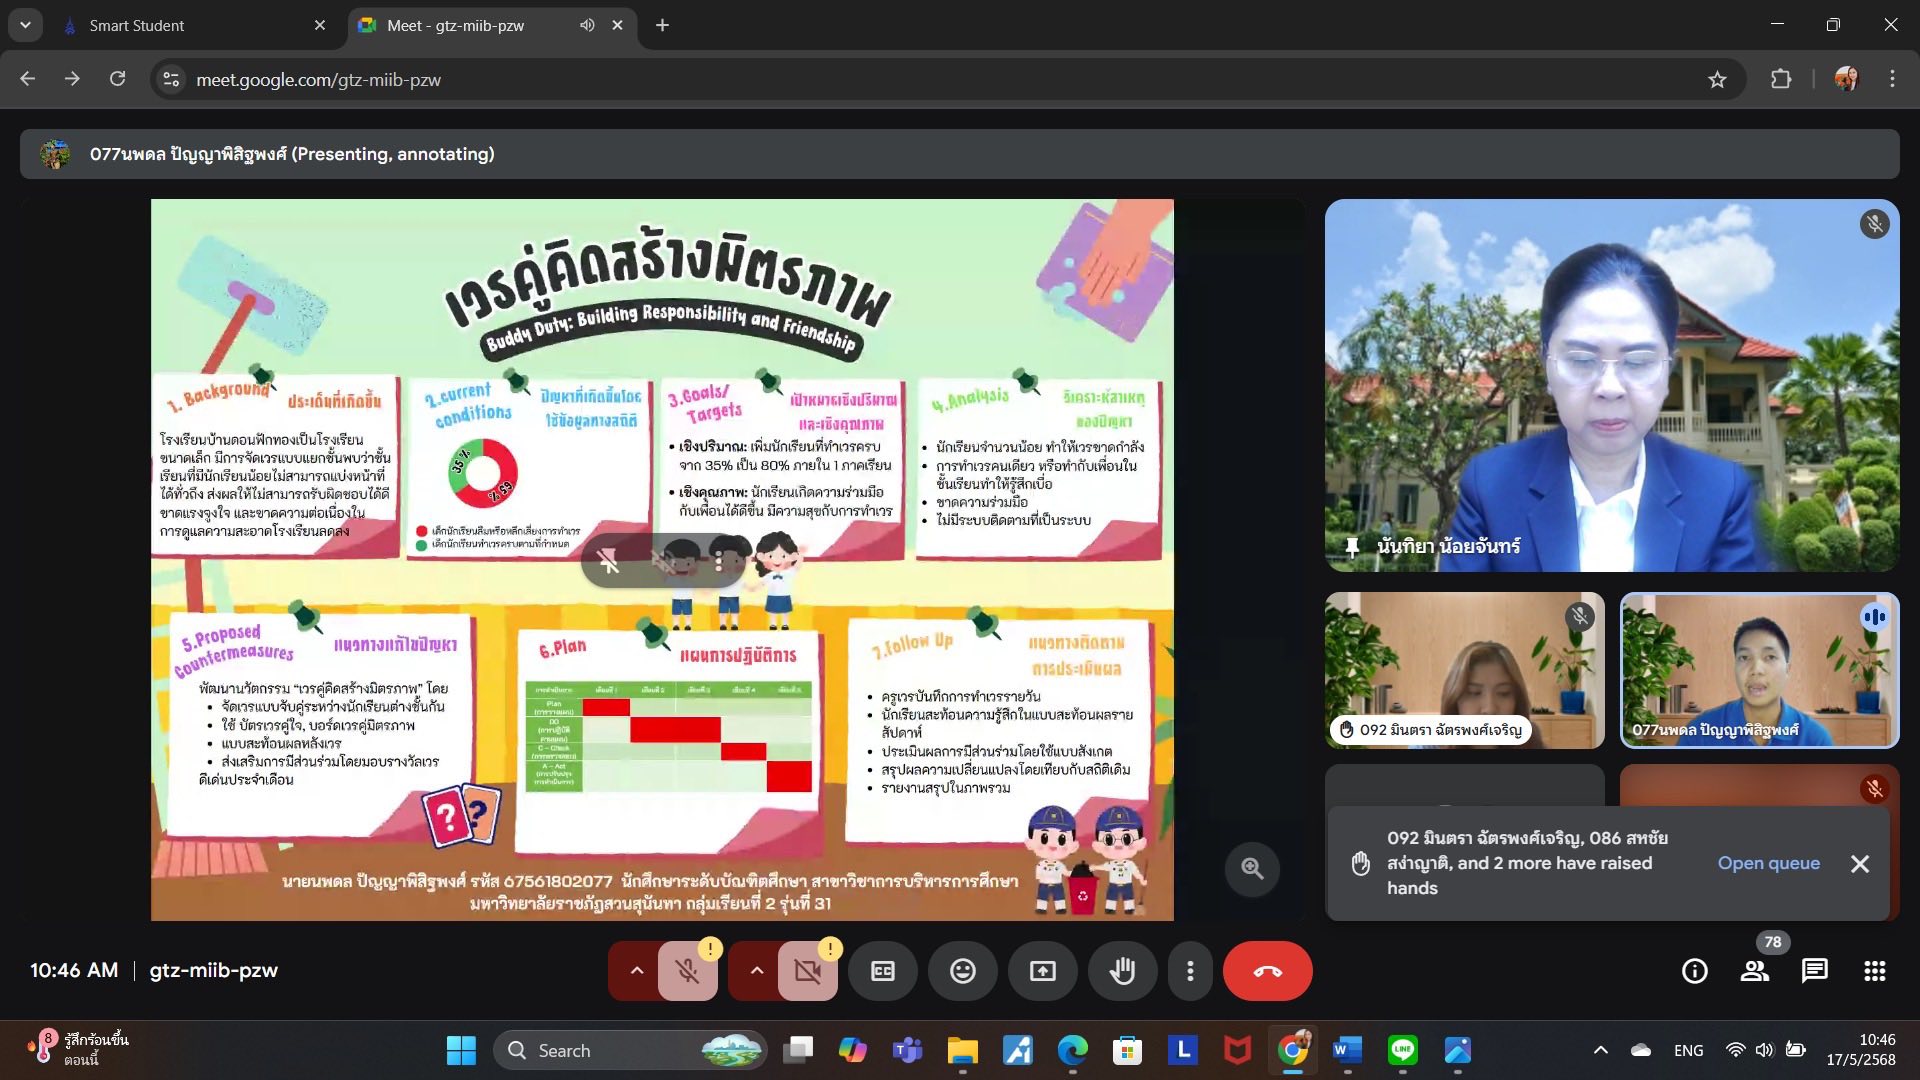
Task: Launch Copilot from taskbar
Action: click(x=853, y=1051)
